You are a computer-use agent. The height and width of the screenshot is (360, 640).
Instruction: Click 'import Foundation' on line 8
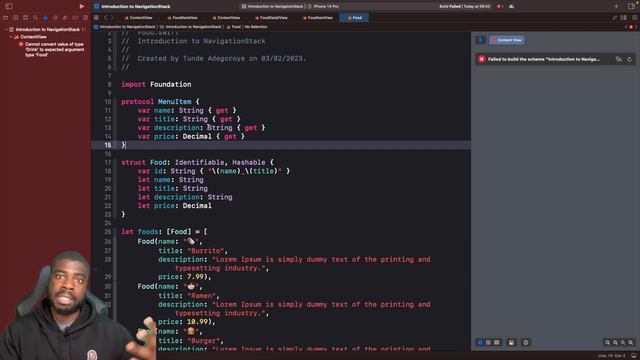pyautogui.click(x=156, y=84)
